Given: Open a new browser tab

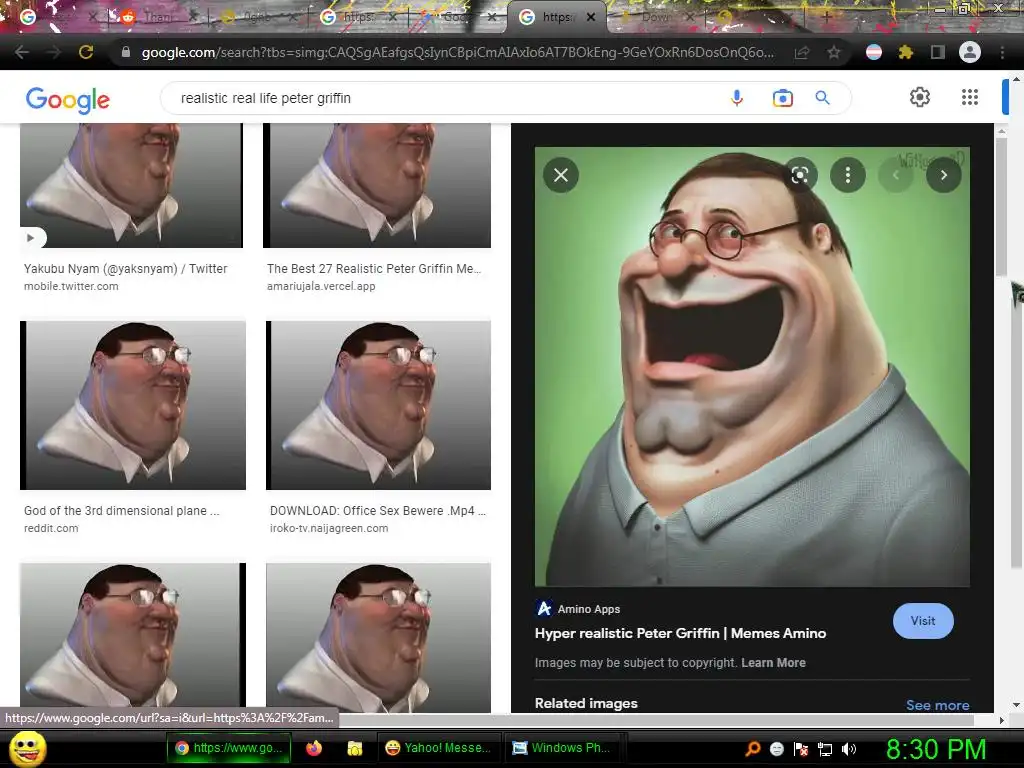Looking at the screenshot, I should click(825, 18).
